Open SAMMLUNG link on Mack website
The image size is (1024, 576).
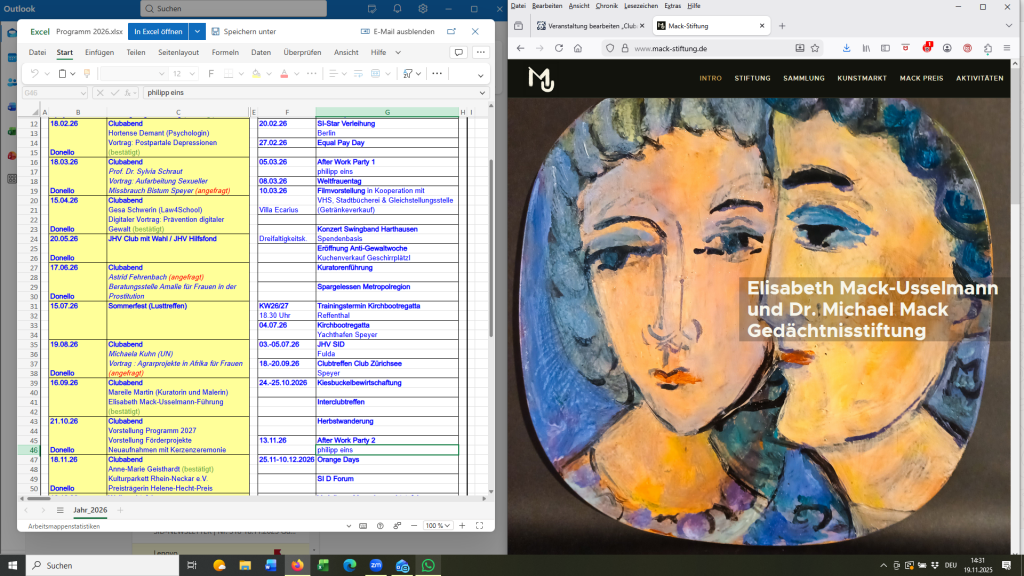(x=804, y=78)
